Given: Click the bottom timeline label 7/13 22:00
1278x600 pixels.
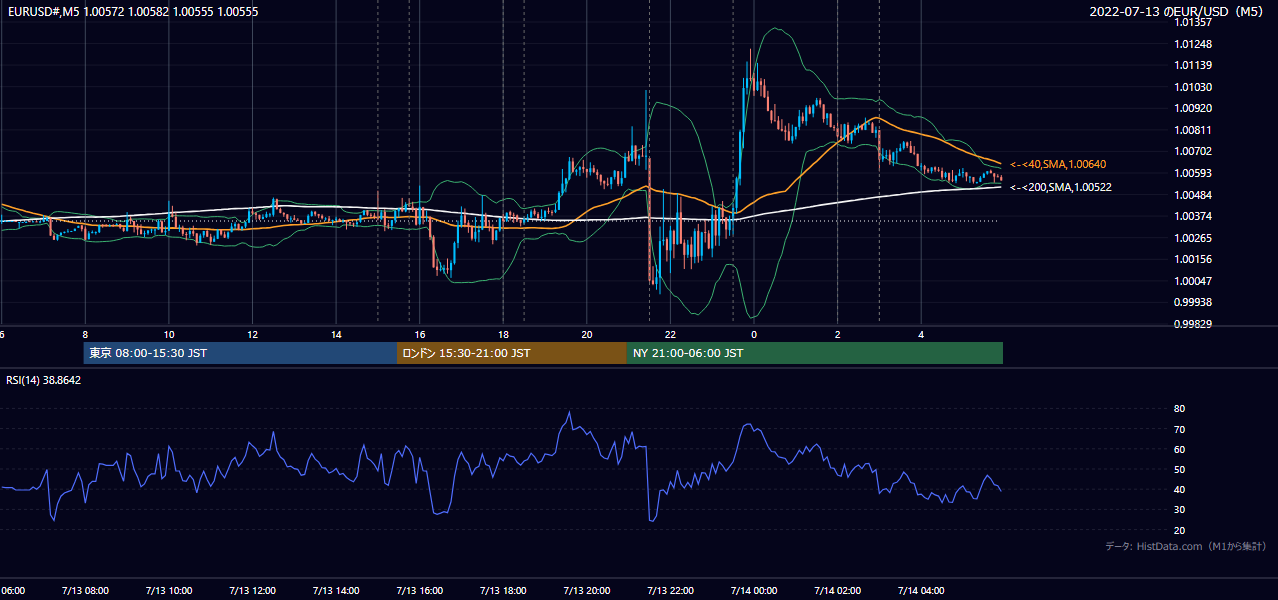Looking at the screenshot, I should [670, 590].
